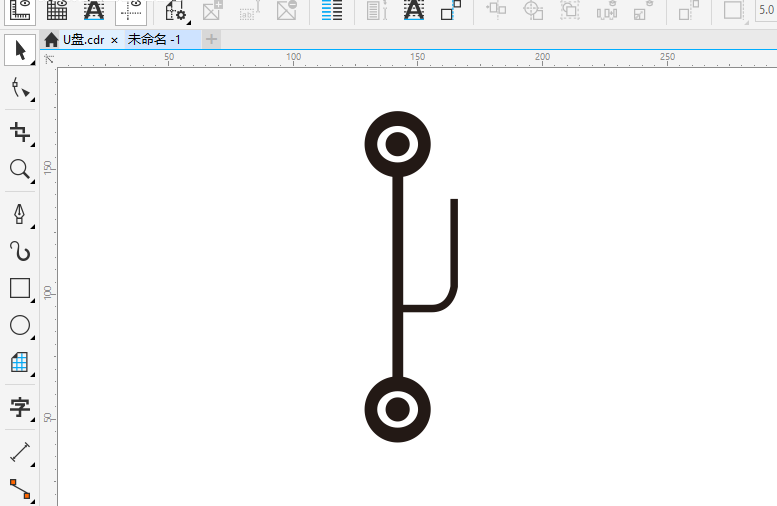Close the U盘.cdr tab

(114, 41)
